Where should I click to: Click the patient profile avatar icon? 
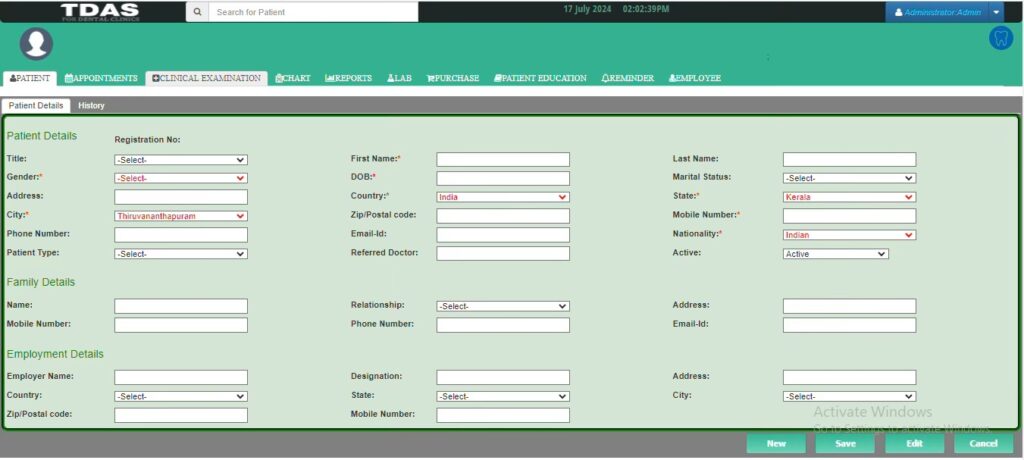pyautogui.click(x=36, y=43)
